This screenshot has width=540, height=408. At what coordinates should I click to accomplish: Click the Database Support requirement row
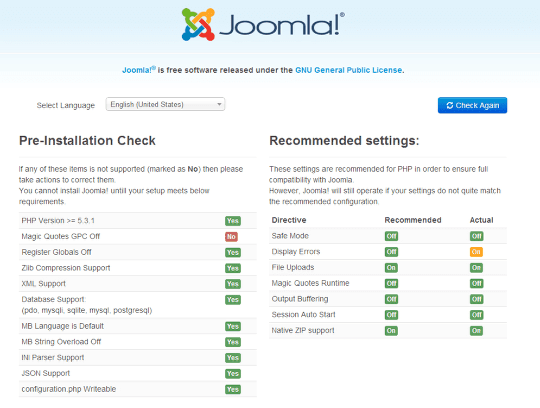coord(138,305)
